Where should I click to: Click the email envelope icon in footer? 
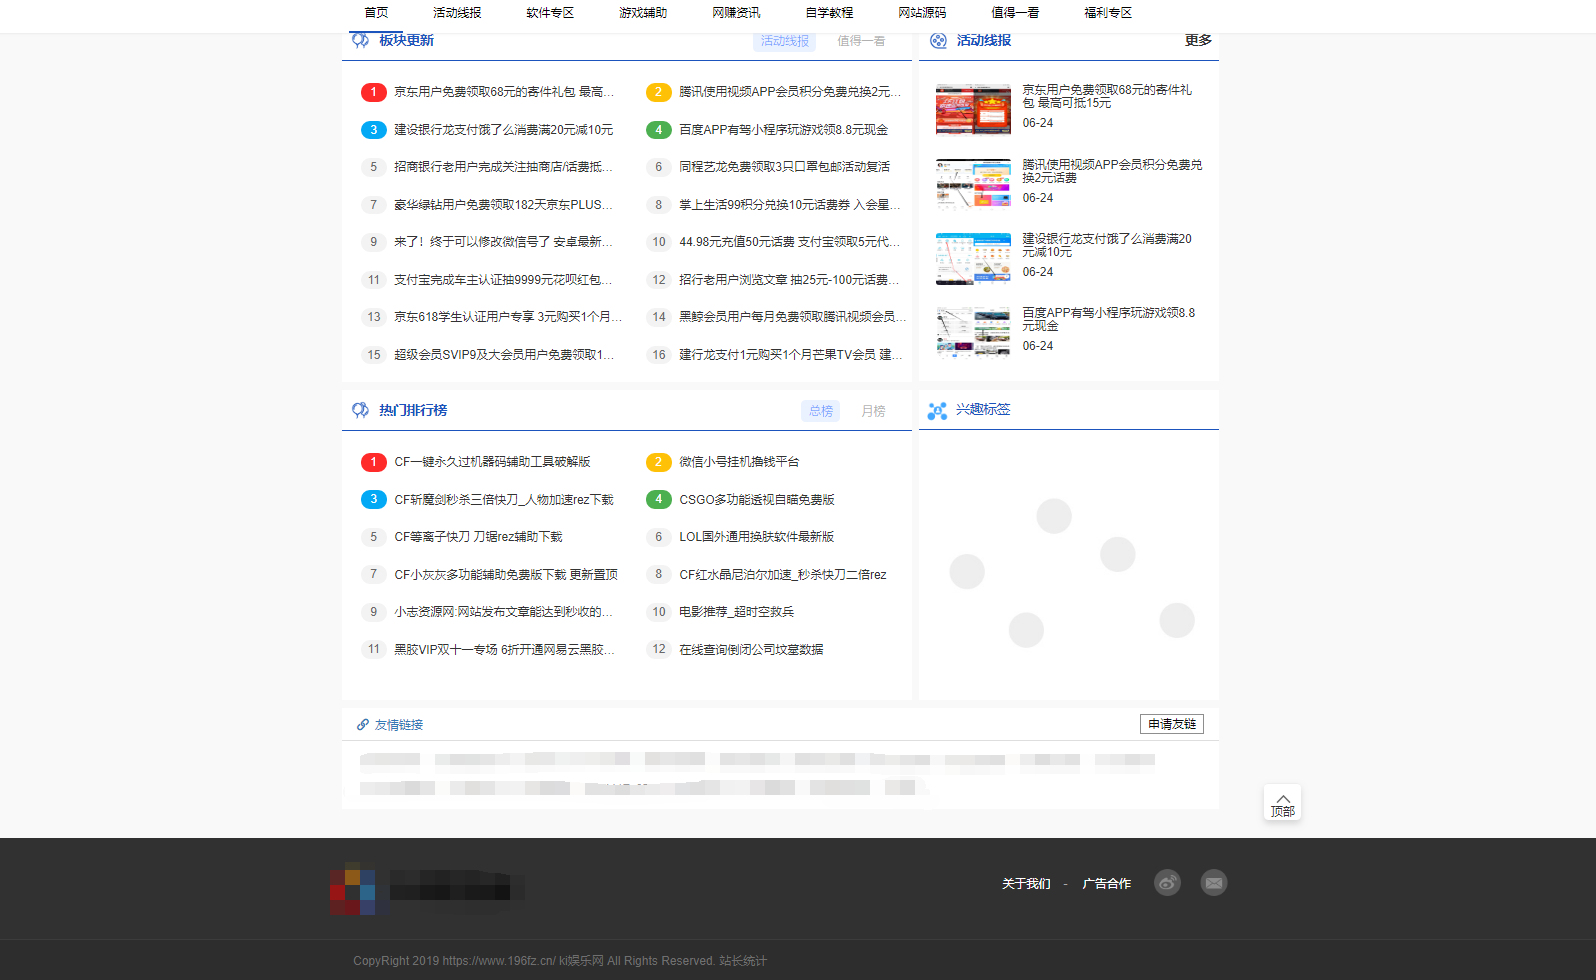click(x=1214, y=883)
